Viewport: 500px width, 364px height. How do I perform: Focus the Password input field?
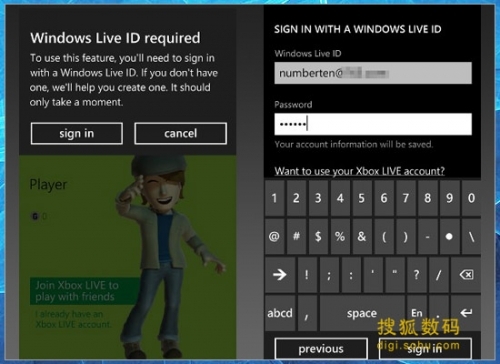coord(373,124)
